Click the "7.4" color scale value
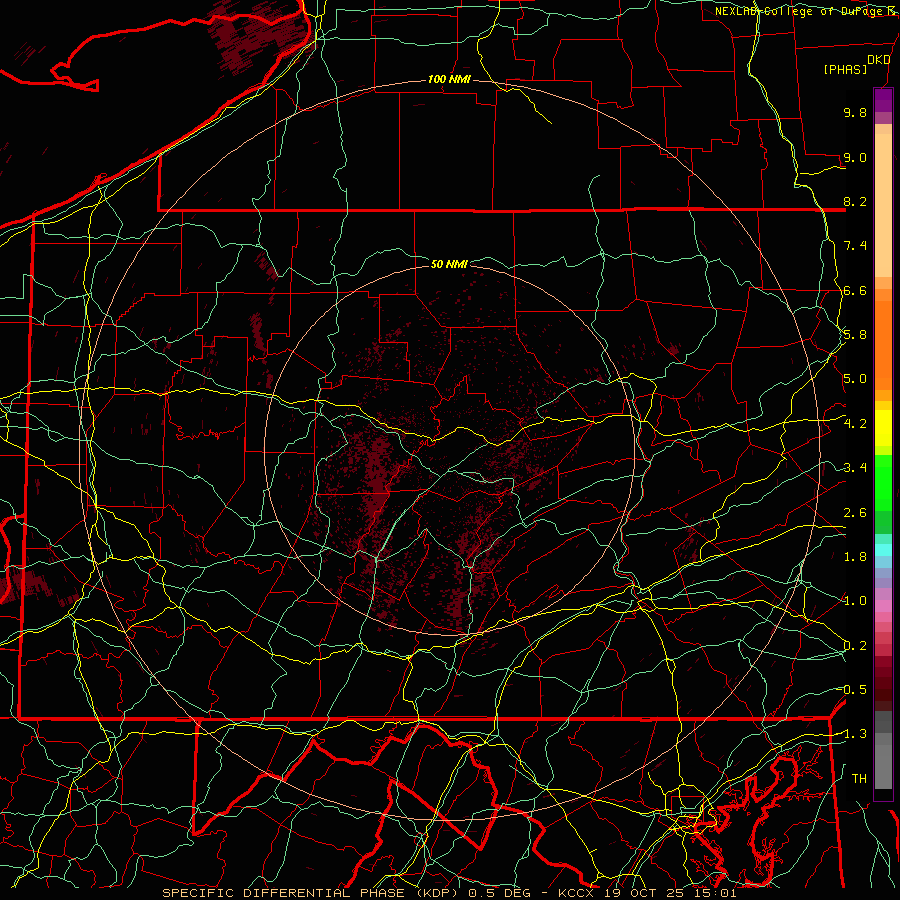900x900 pixels. 855,246
